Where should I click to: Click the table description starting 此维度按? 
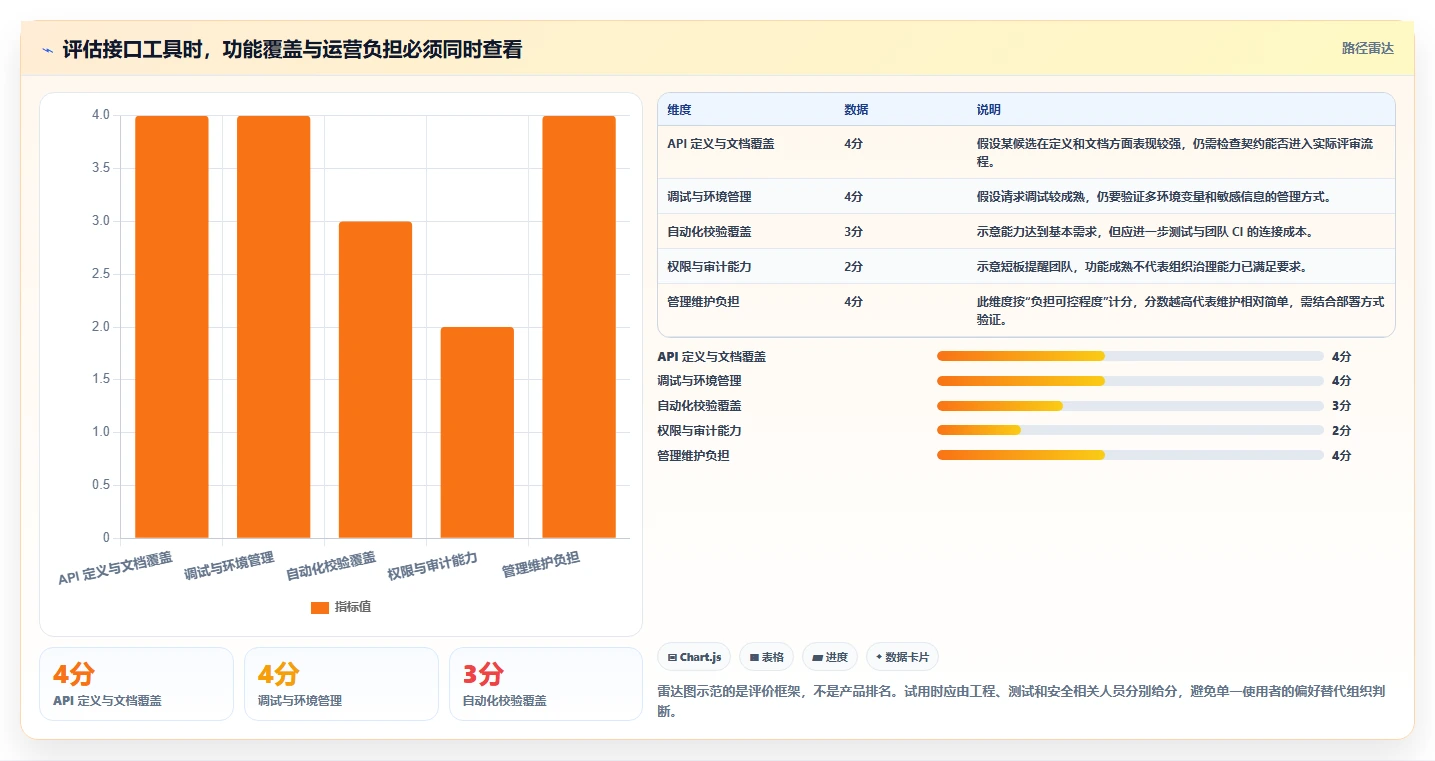pyautogui.click(x=1181, y=311)
